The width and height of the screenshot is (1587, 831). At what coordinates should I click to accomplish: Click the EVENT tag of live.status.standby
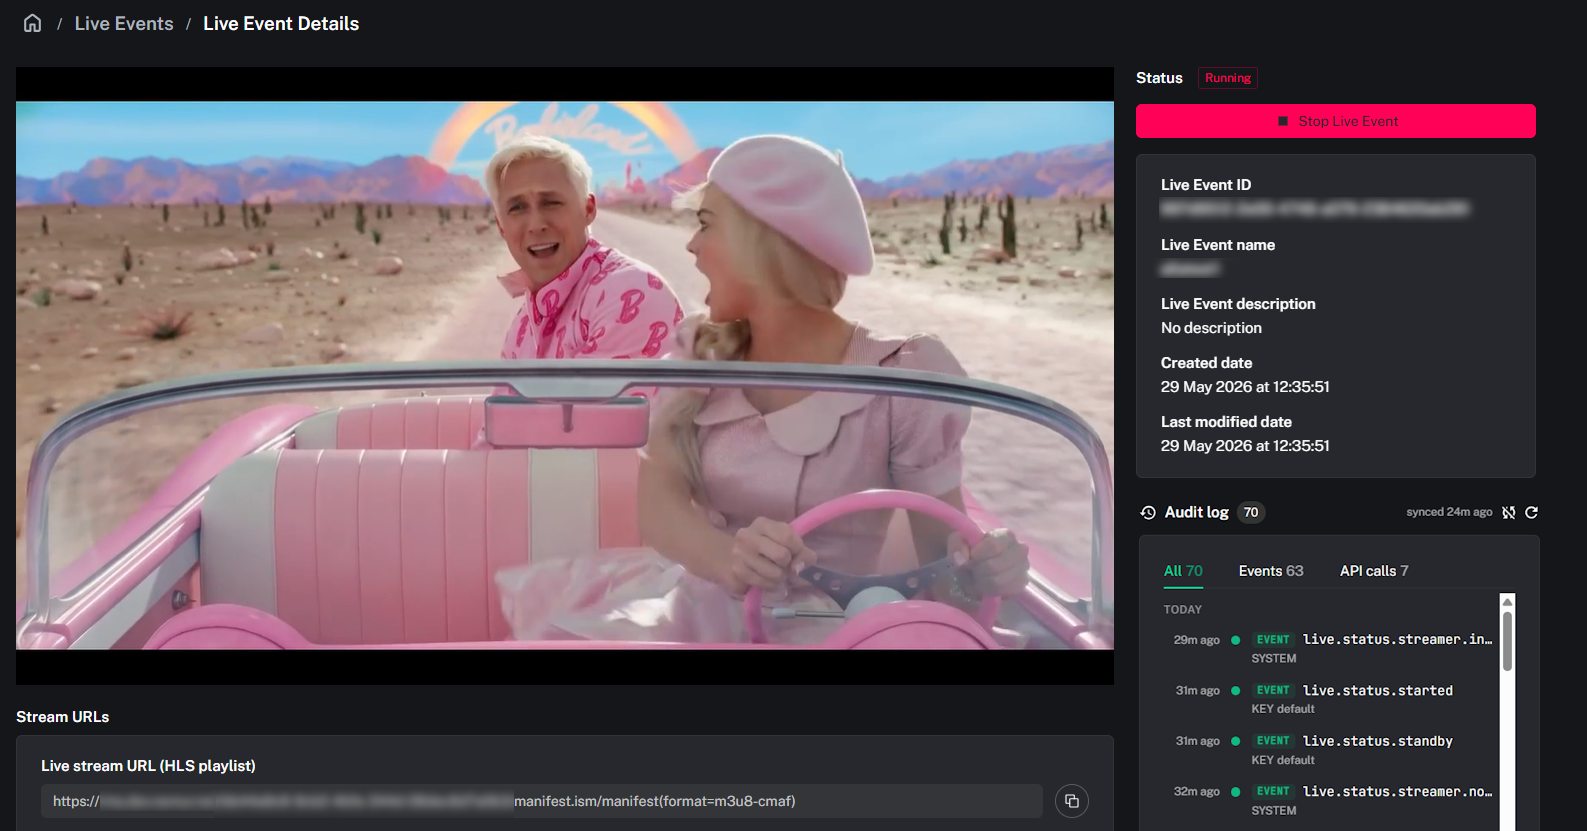pyautogui.click(x=1273, y=741)
